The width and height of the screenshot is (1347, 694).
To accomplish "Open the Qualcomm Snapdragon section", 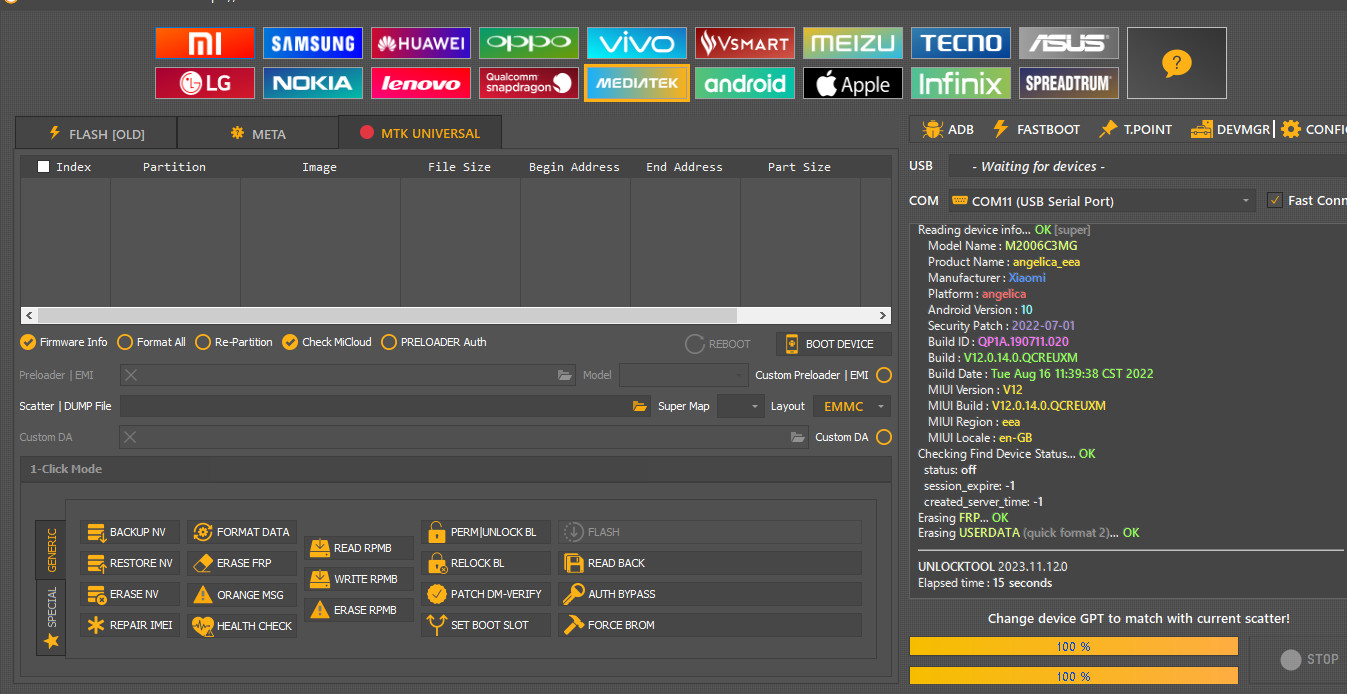I will 529,83.
